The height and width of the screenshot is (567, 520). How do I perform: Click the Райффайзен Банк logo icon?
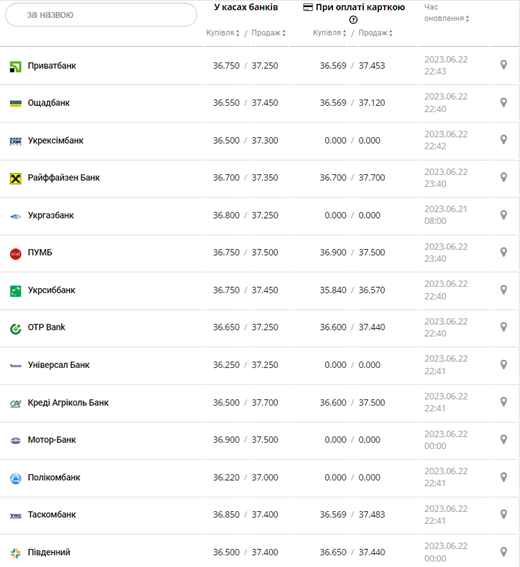click(15, 178)
